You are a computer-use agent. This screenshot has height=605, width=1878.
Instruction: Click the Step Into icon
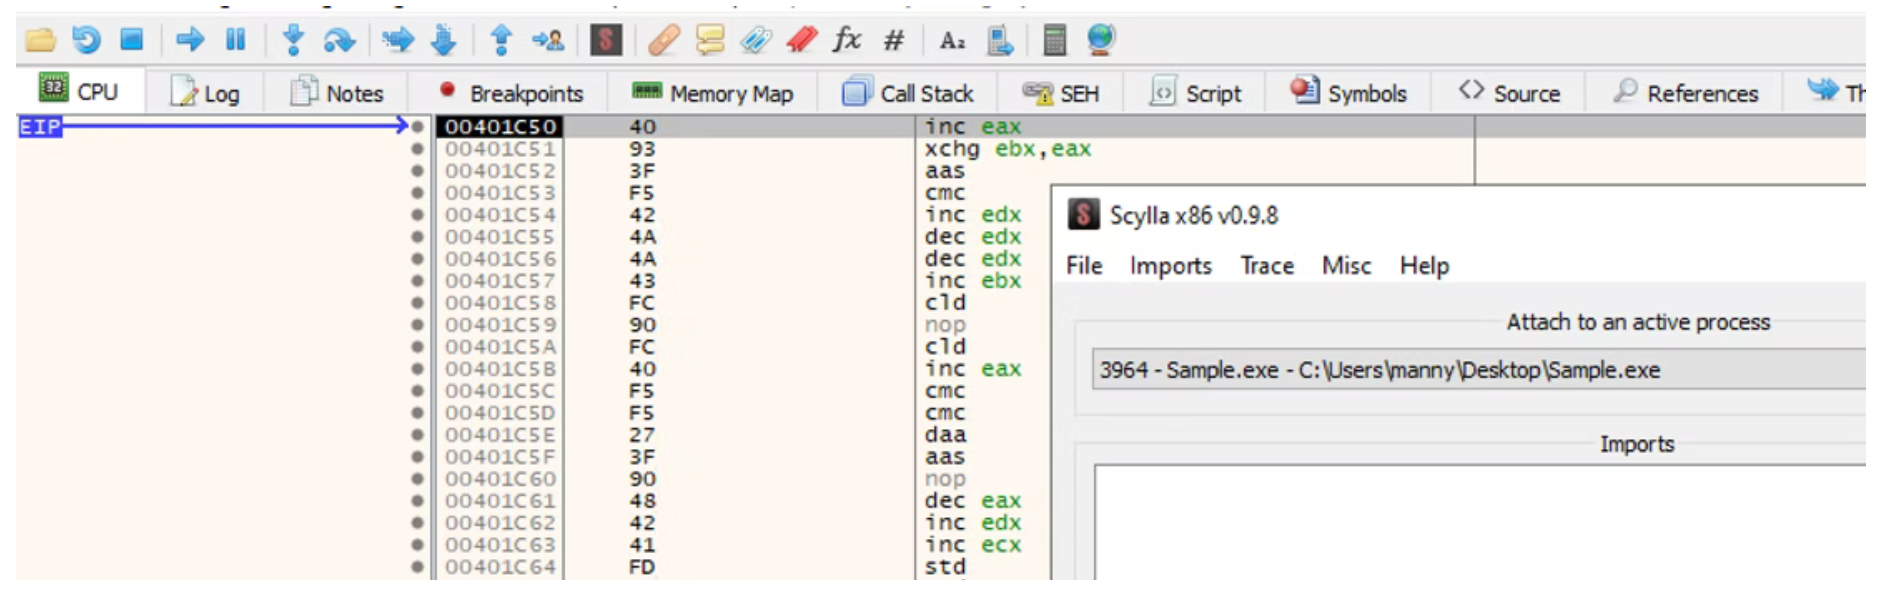(x=293, y=40)
